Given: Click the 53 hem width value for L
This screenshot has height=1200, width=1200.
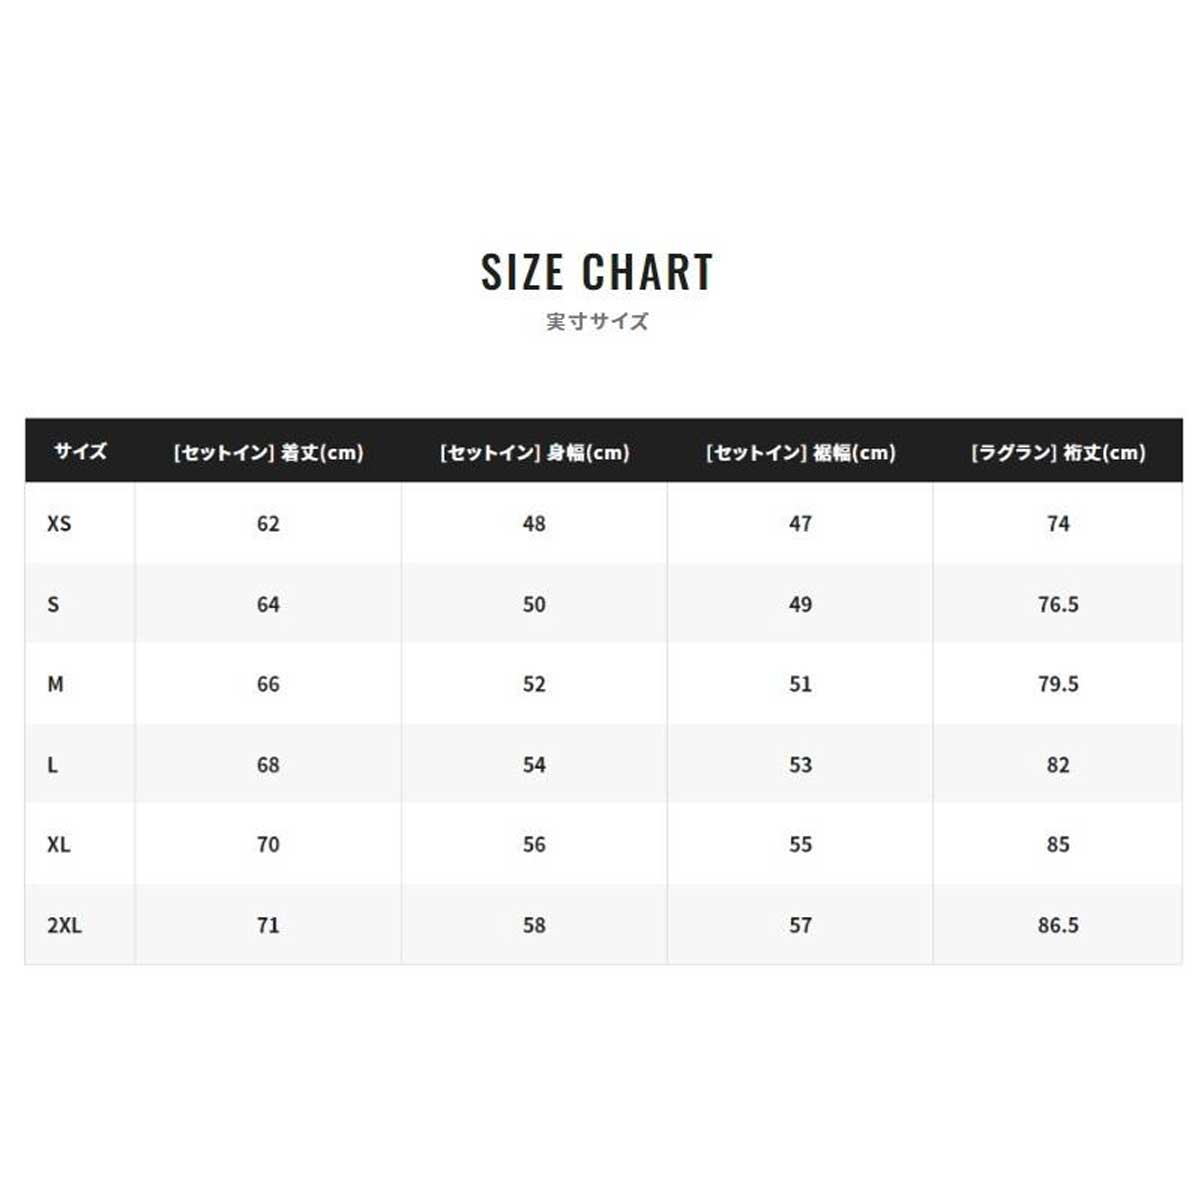Looking at the screenshot, I should click(800, 765).
